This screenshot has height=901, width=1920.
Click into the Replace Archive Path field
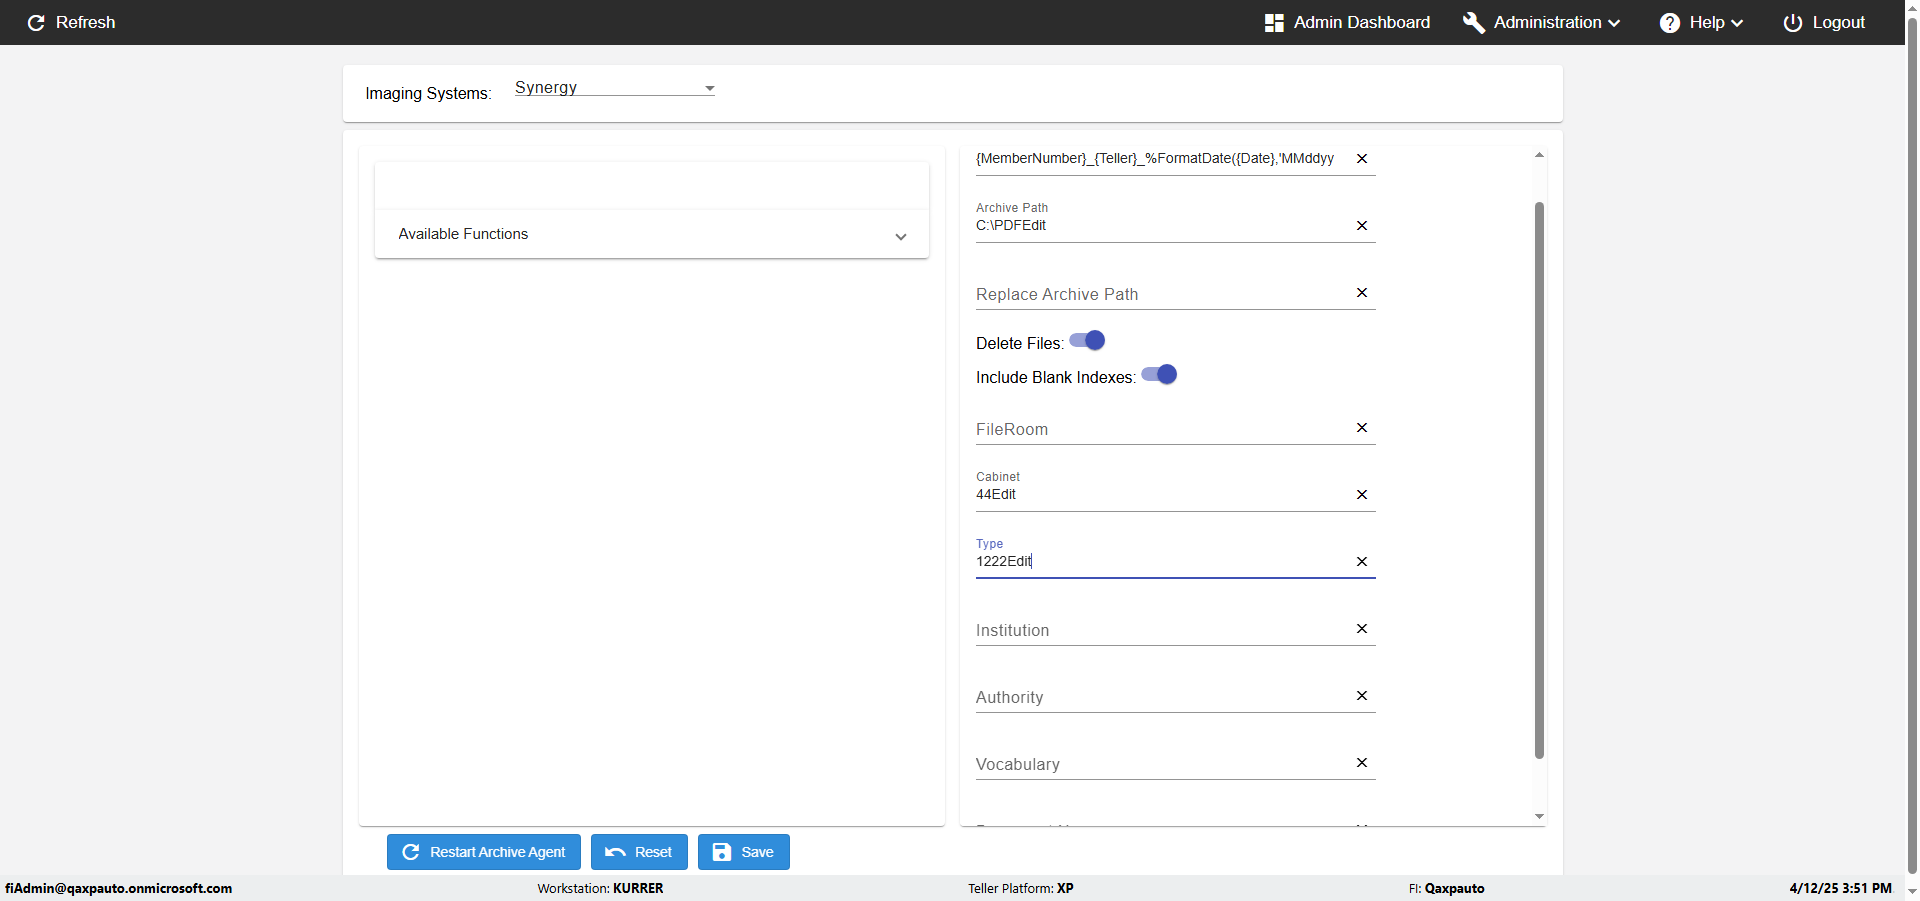(1160, 294)
